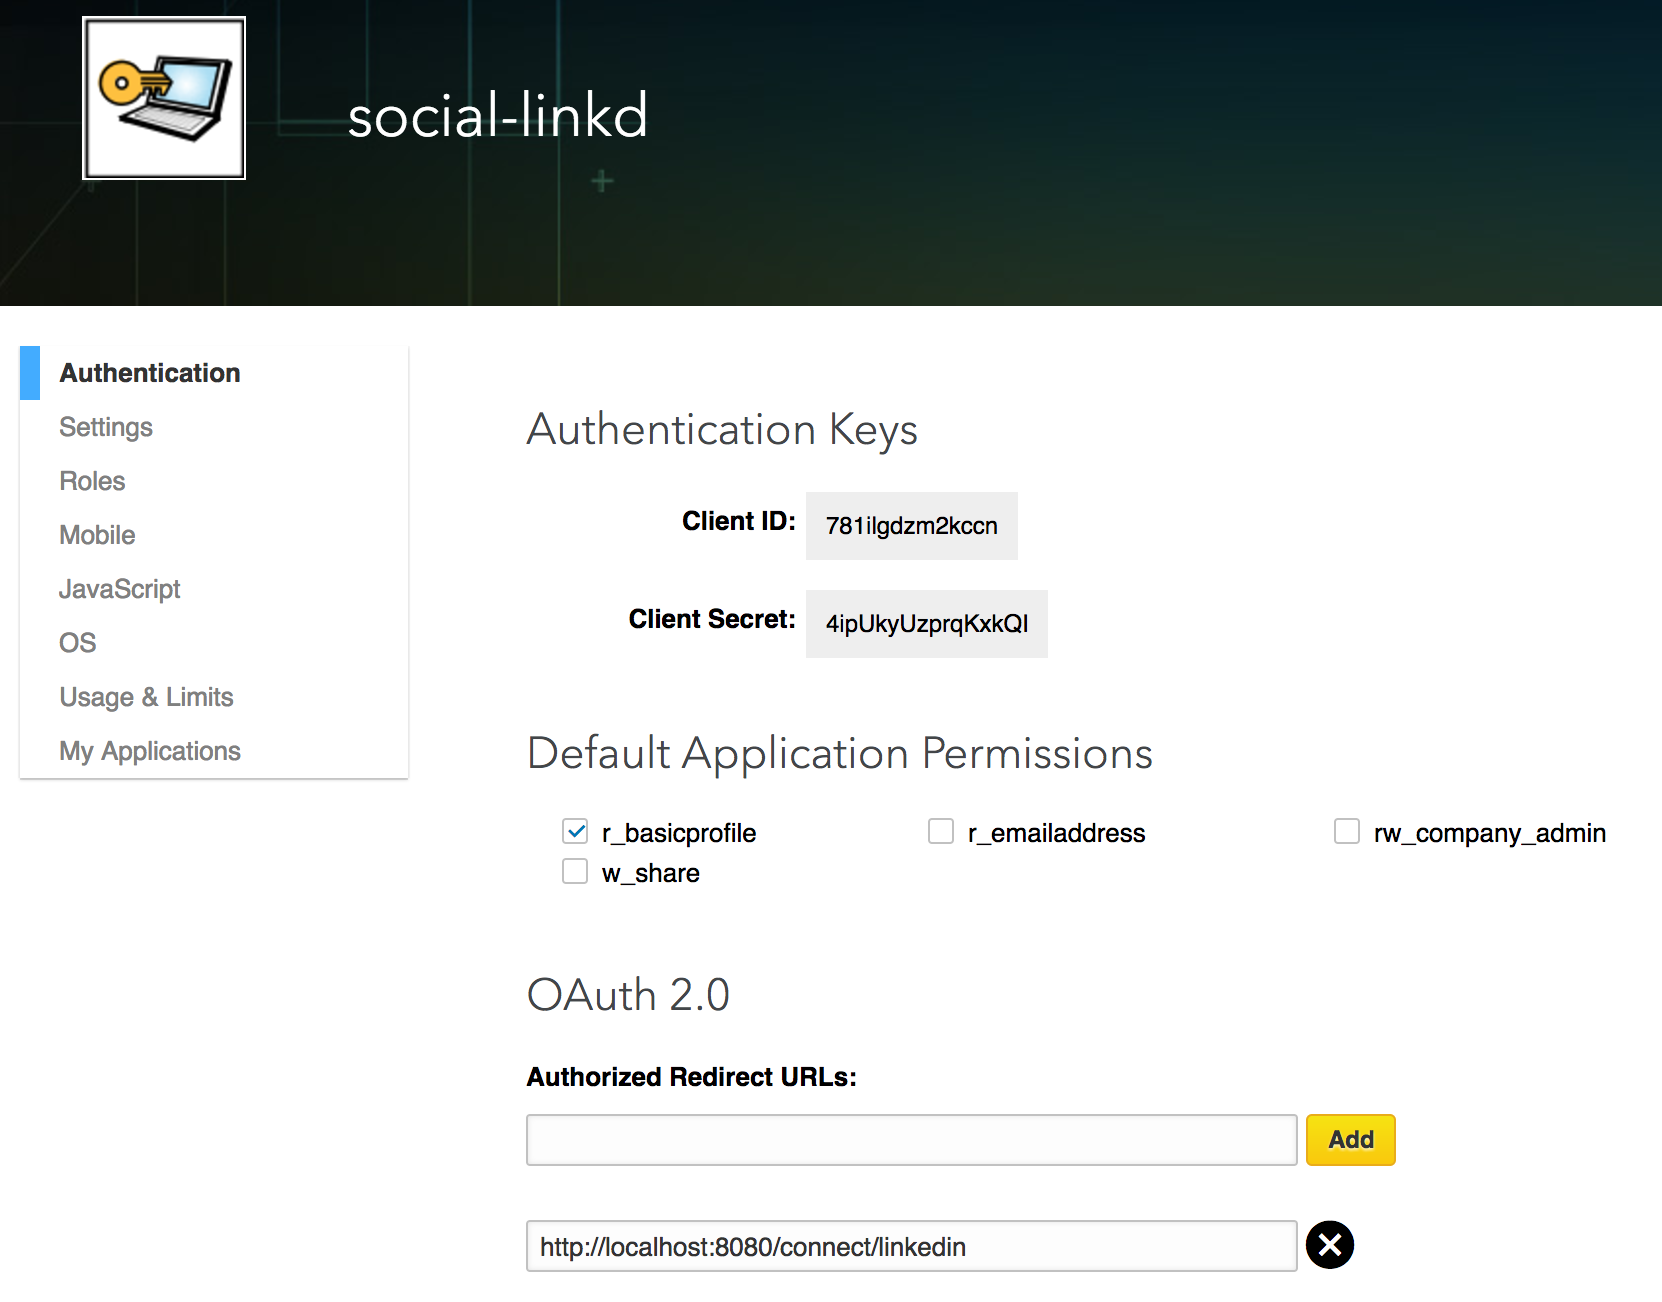Viewport: 1662px width, 1302px height.
Task: Go to Settings in the sidebar
Action: 106,427
